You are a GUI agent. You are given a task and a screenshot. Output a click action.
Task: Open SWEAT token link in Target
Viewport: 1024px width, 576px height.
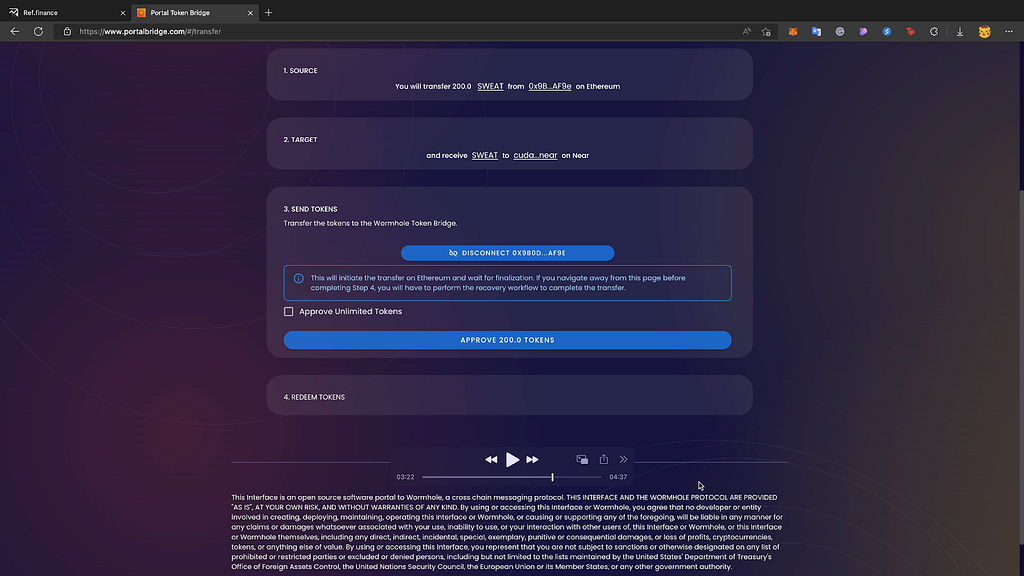click(x=485, y=155)
